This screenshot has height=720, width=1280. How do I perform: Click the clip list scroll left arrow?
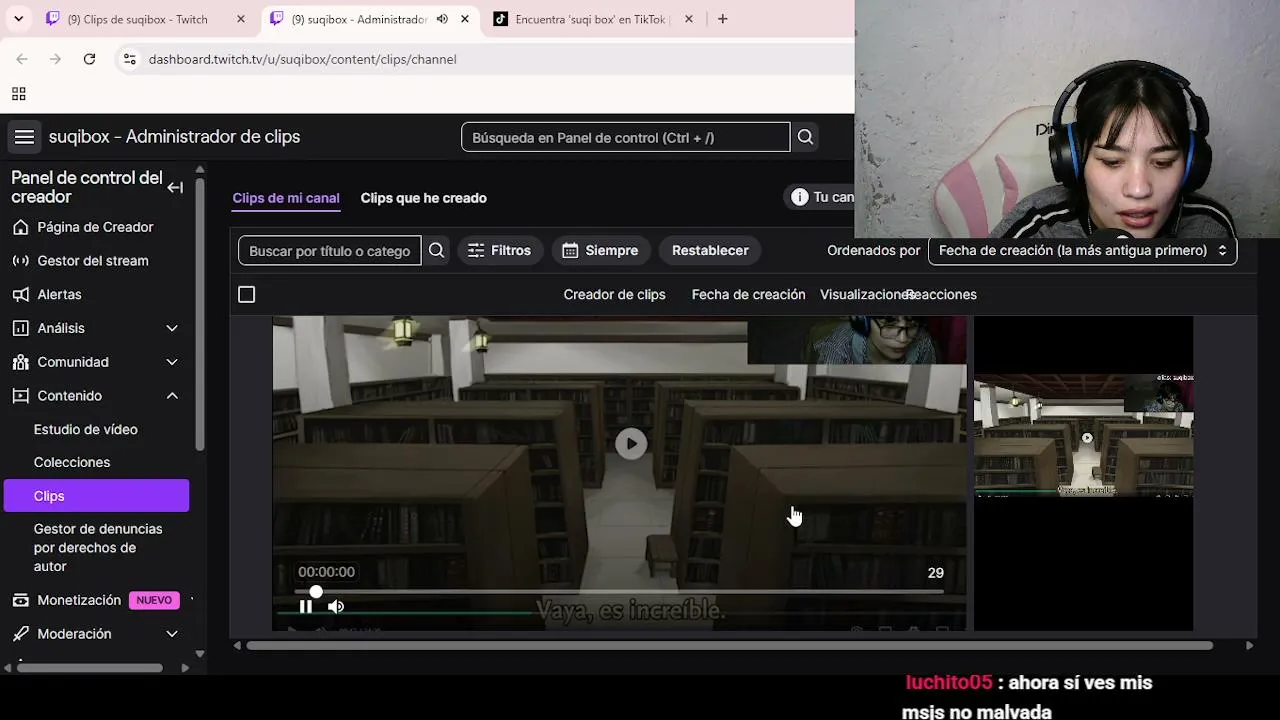[237, 645]
